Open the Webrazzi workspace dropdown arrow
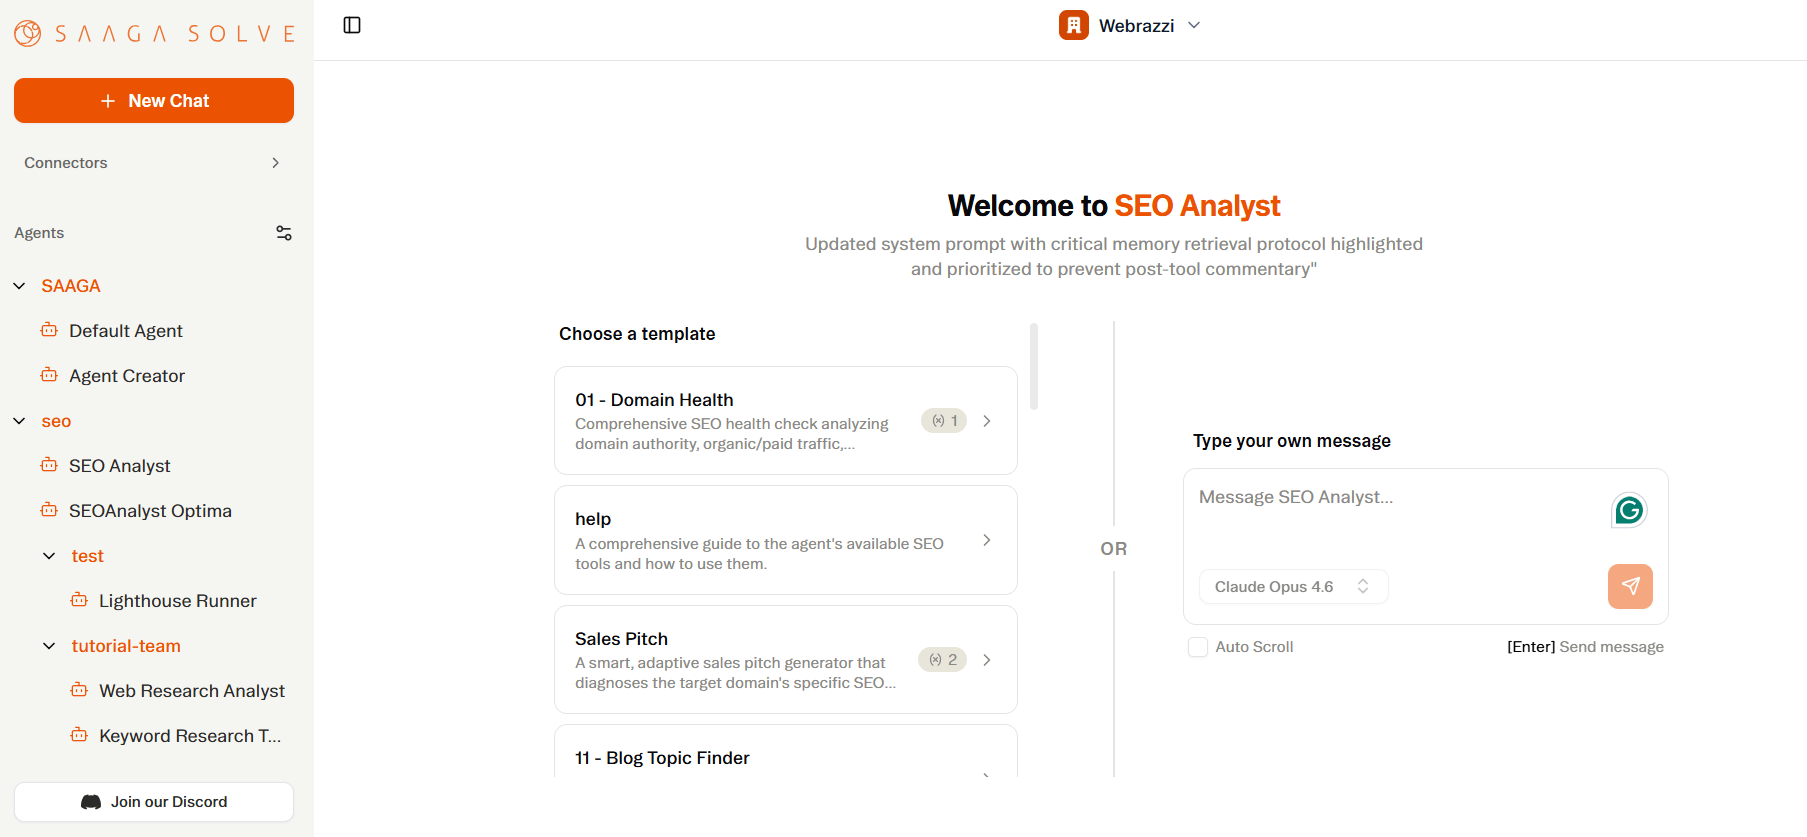The height and width of the screenshot is (837, 1807). click(x=1194, y=25)
